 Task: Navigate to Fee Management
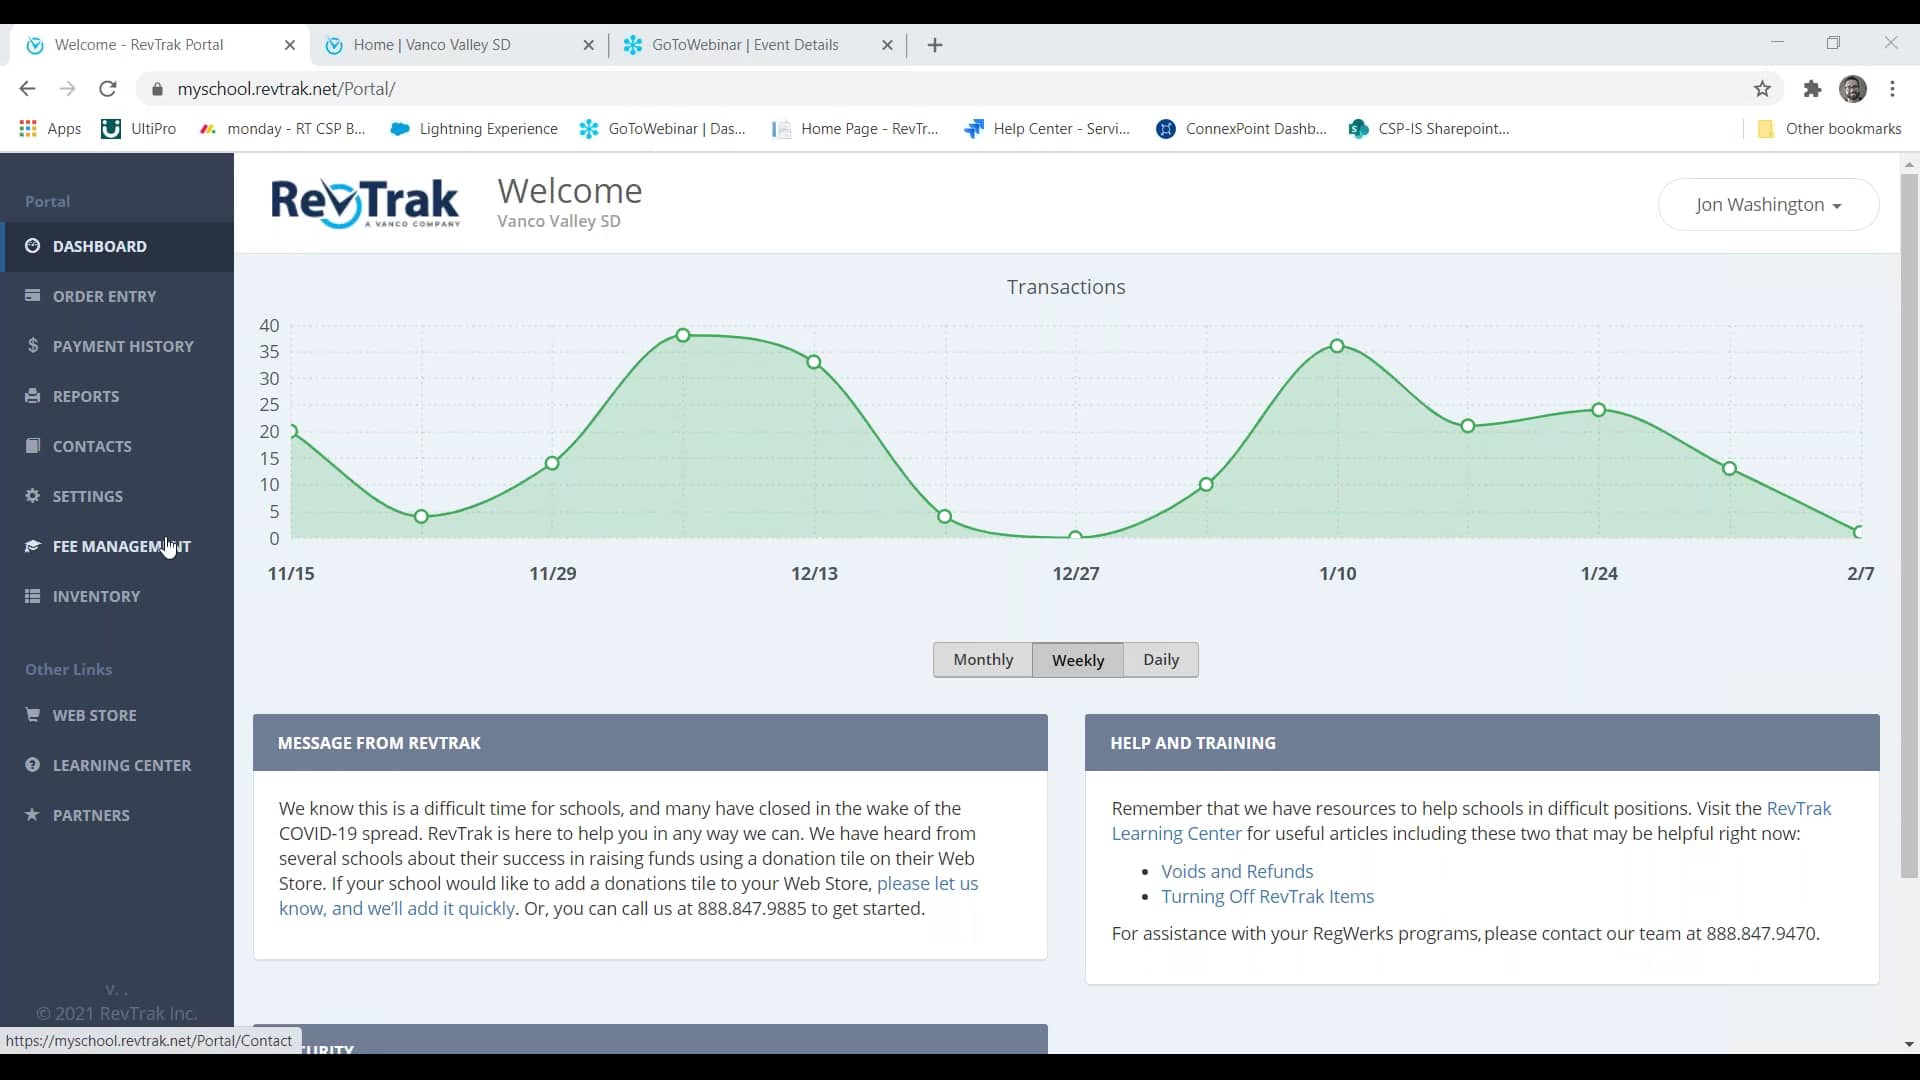tap(122, 546)
